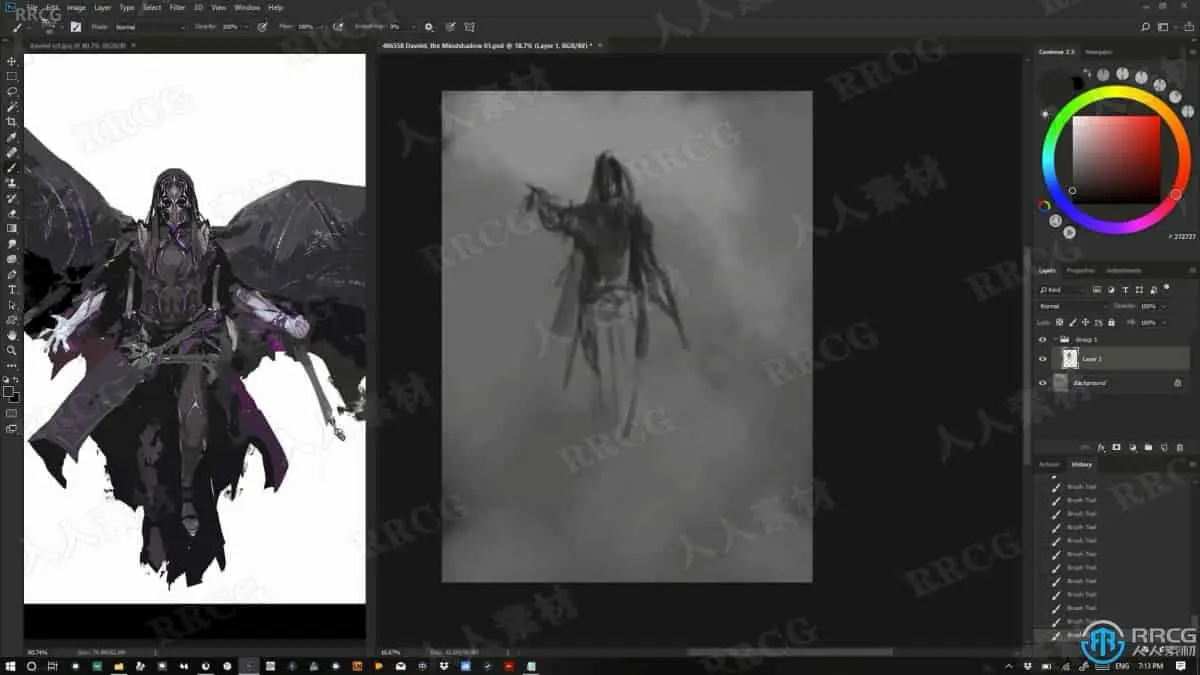Screen dimensions: 1200x675
Task: Click the Change Screen Mode icon
Action: click(12, 428)
